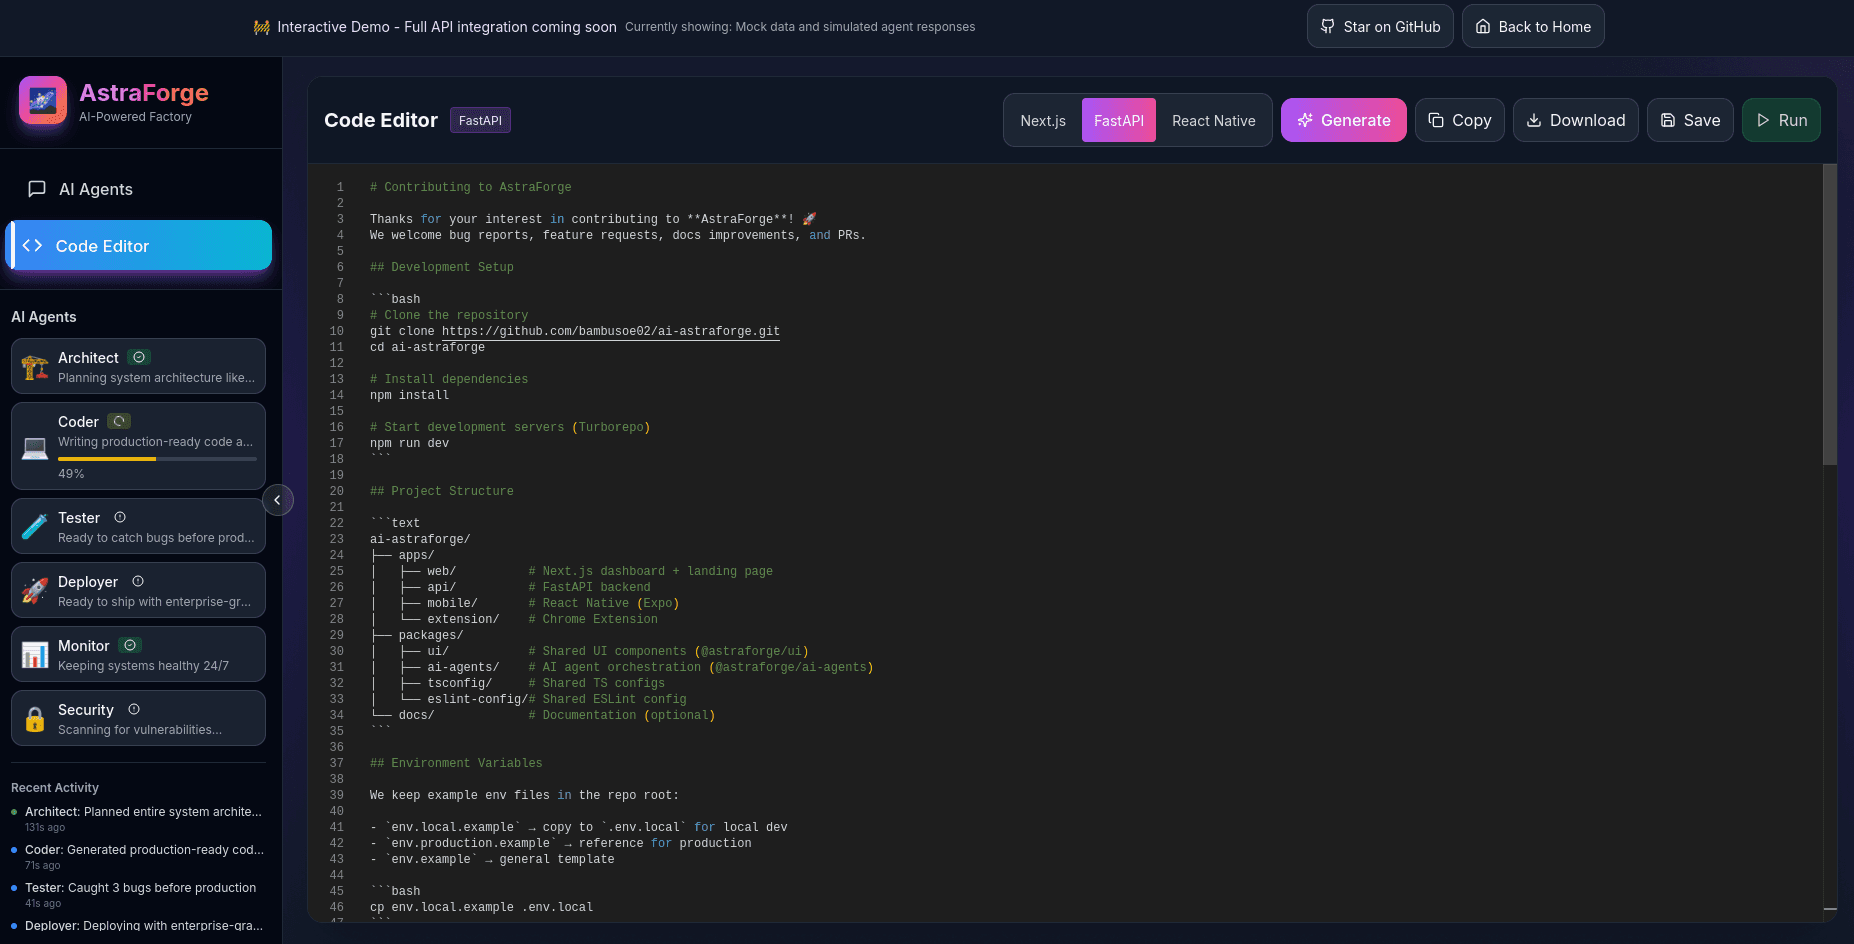Switch to the Next.js tab
The image size is (1854, 944).
pyautogui.click(x=1043, y=120)
